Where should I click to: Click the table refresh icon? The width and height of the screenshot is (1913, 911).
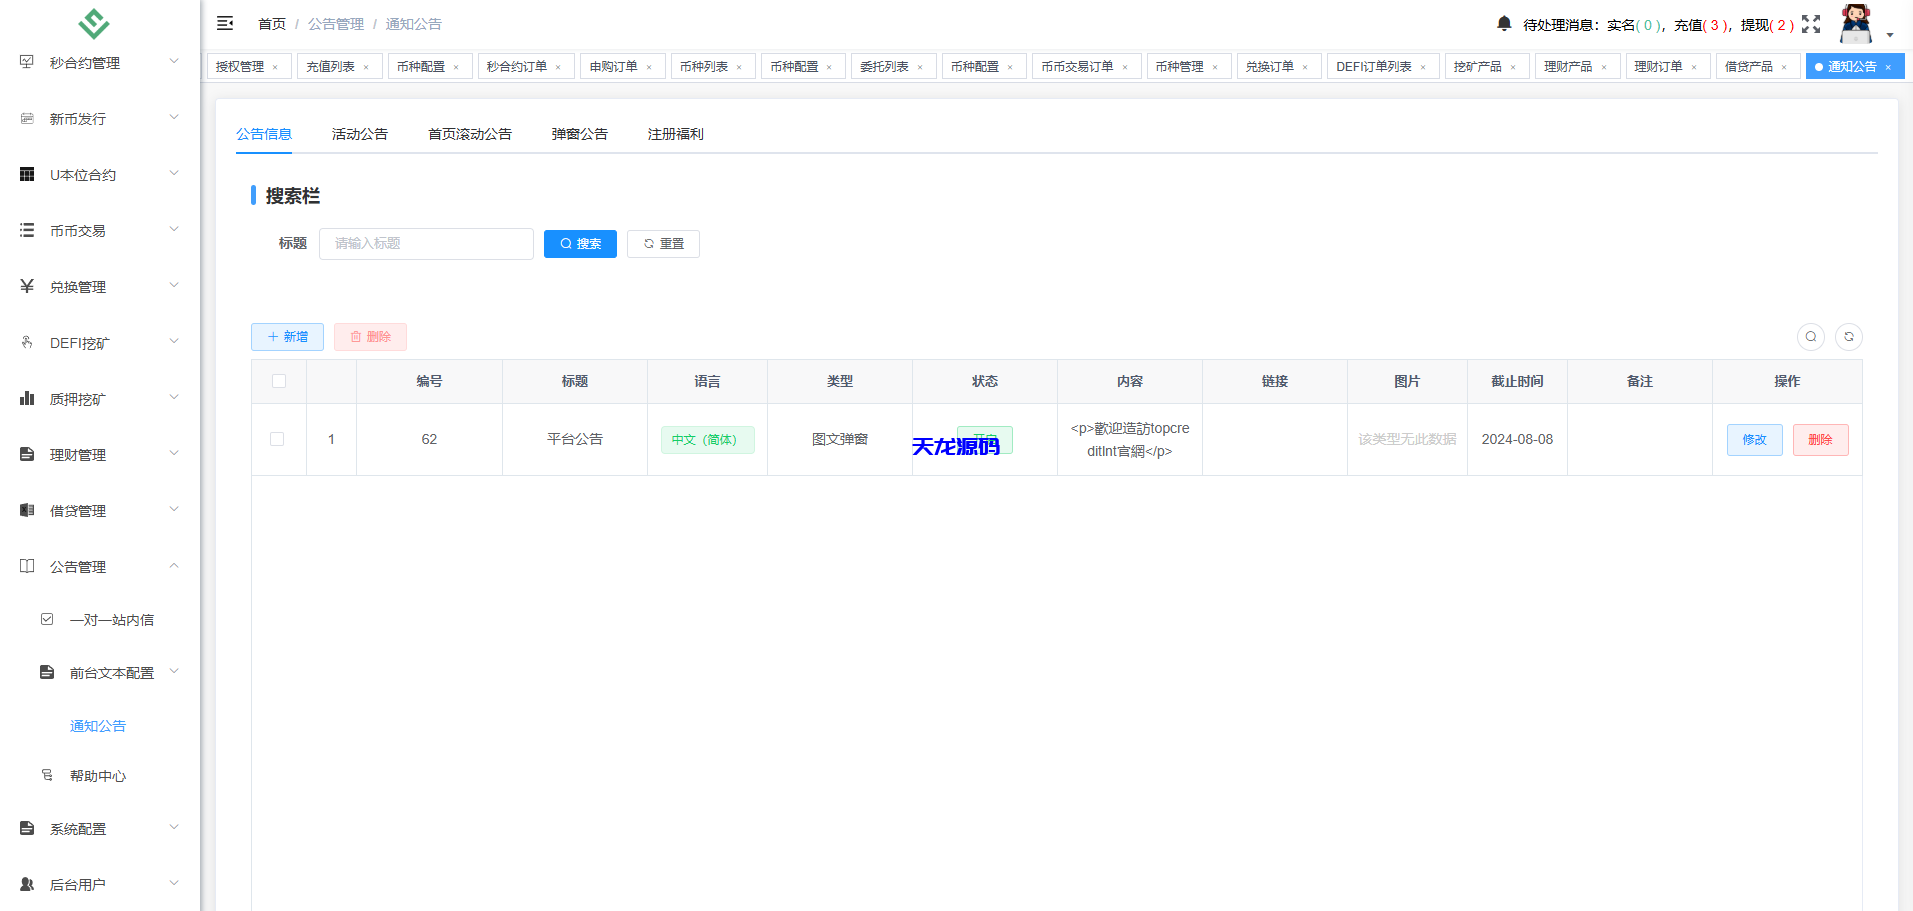click(x=1849, y=337)
